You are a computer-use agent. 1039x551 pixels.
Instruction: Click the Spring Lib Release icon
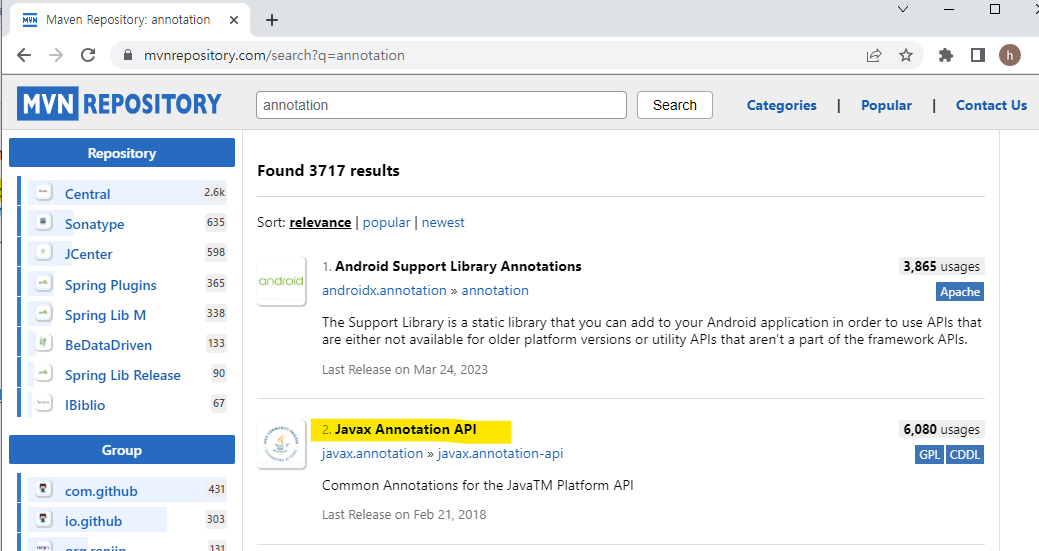click(44, 373)
